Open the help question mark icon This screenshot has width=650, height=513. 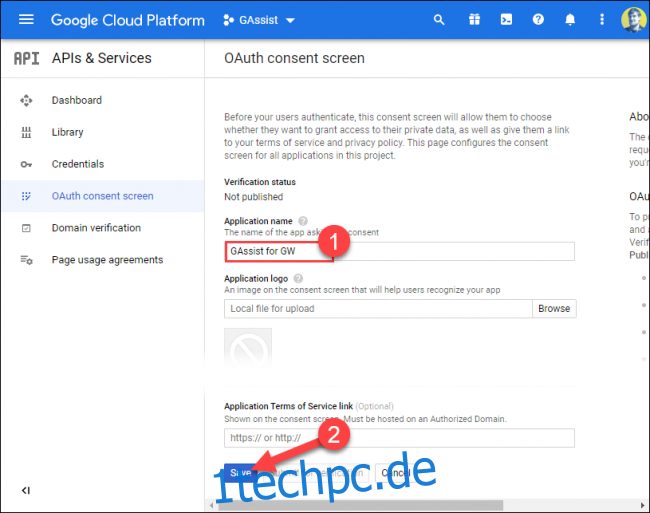(538, 19)
